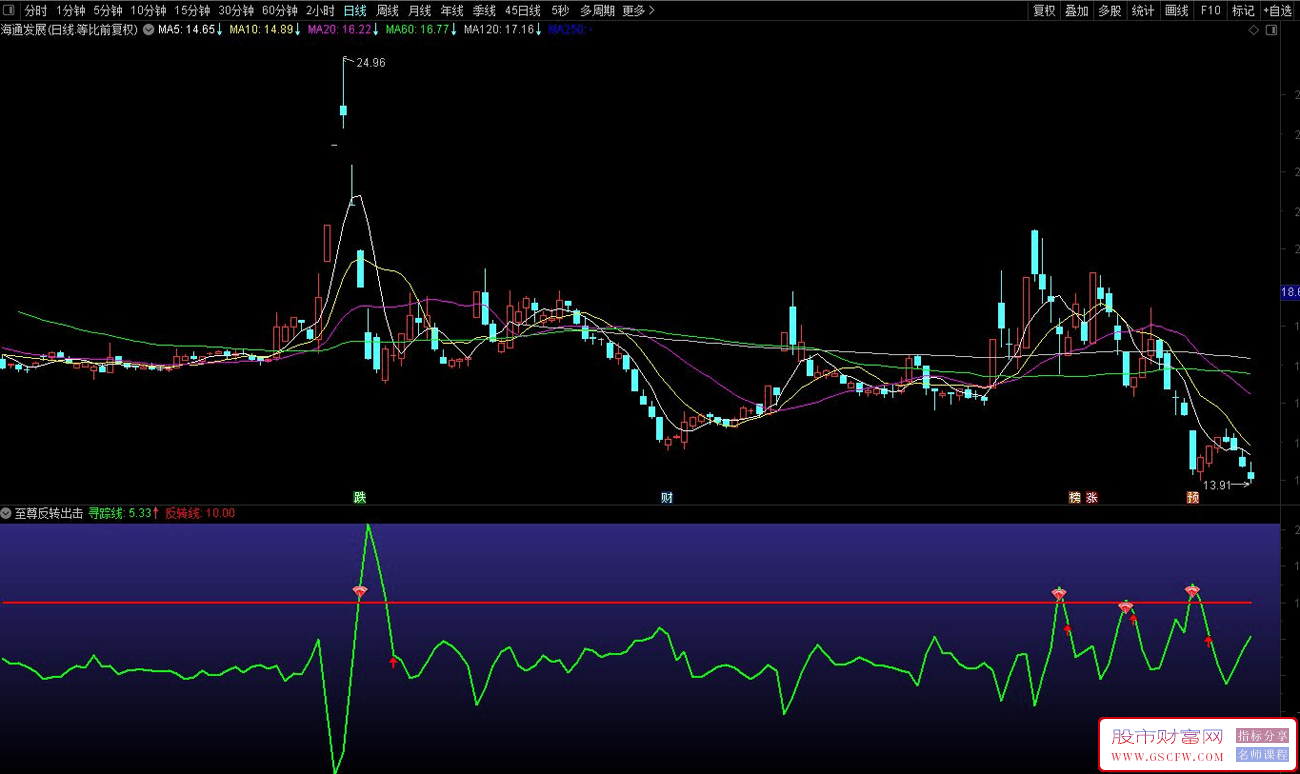Click the 指标分享 link
Image resolution: width=1300 pixels, height=774 pixels.
pyautogui.click(x=1262, y=735)
